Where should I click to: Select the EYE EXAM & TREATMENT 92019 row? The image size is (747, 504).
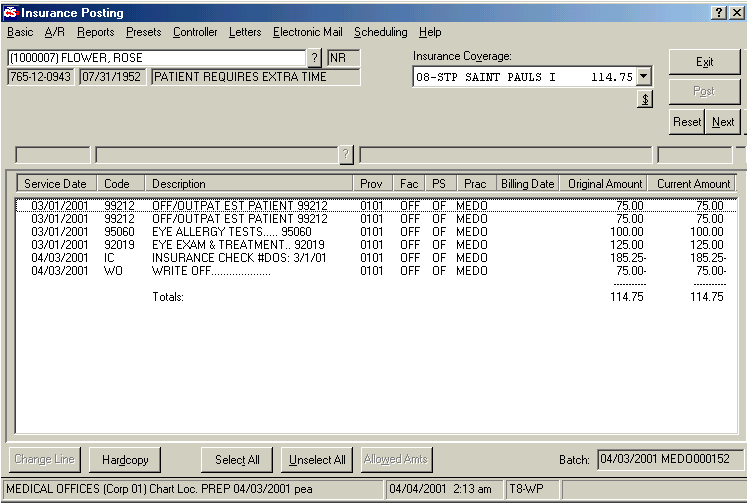(x=376, y=245)
